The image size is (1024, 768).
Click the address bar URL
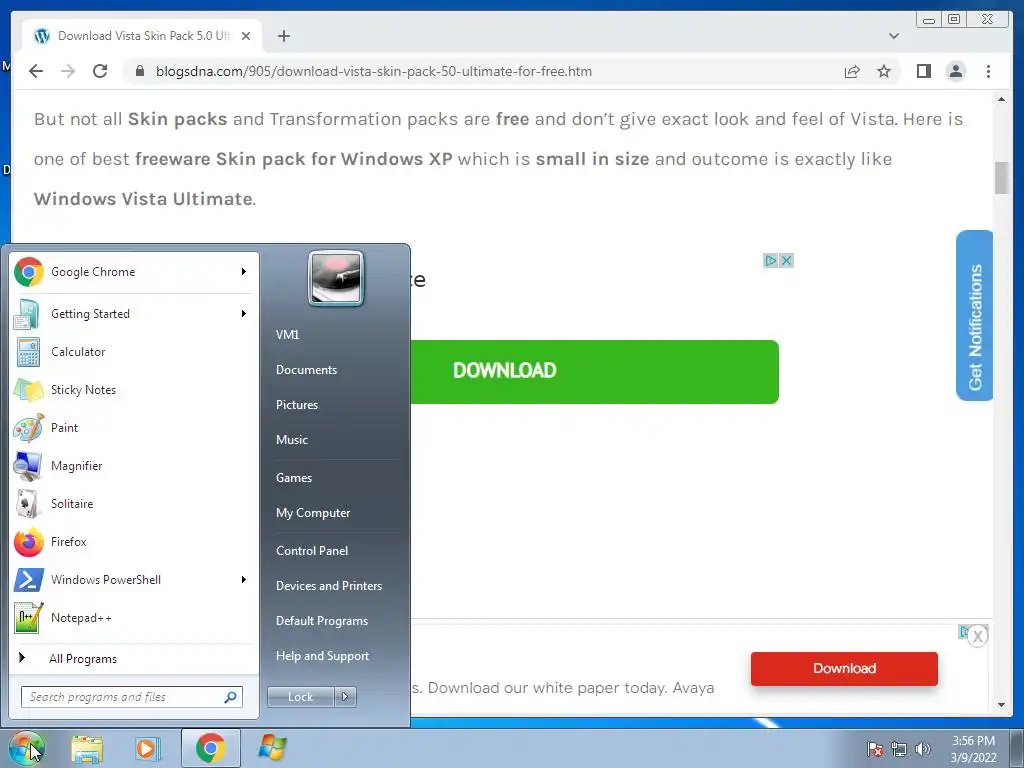(x=374, y=71)
